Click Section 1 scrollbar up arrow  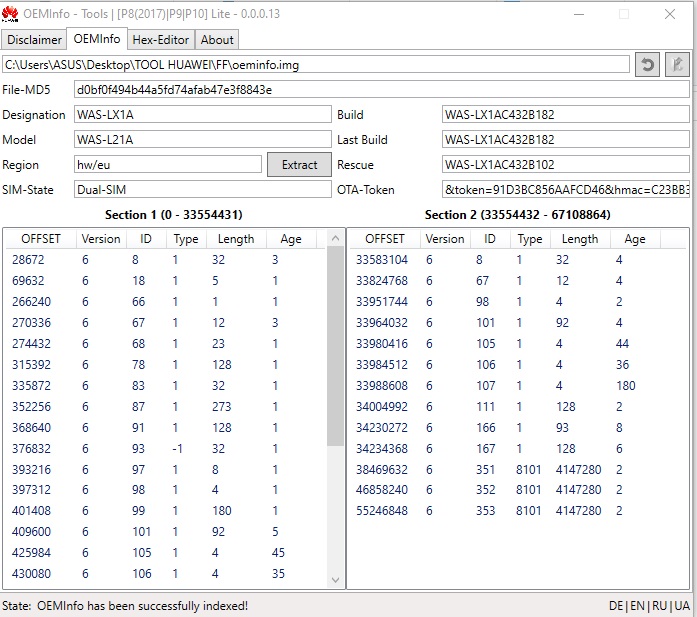tap(336, 239)
